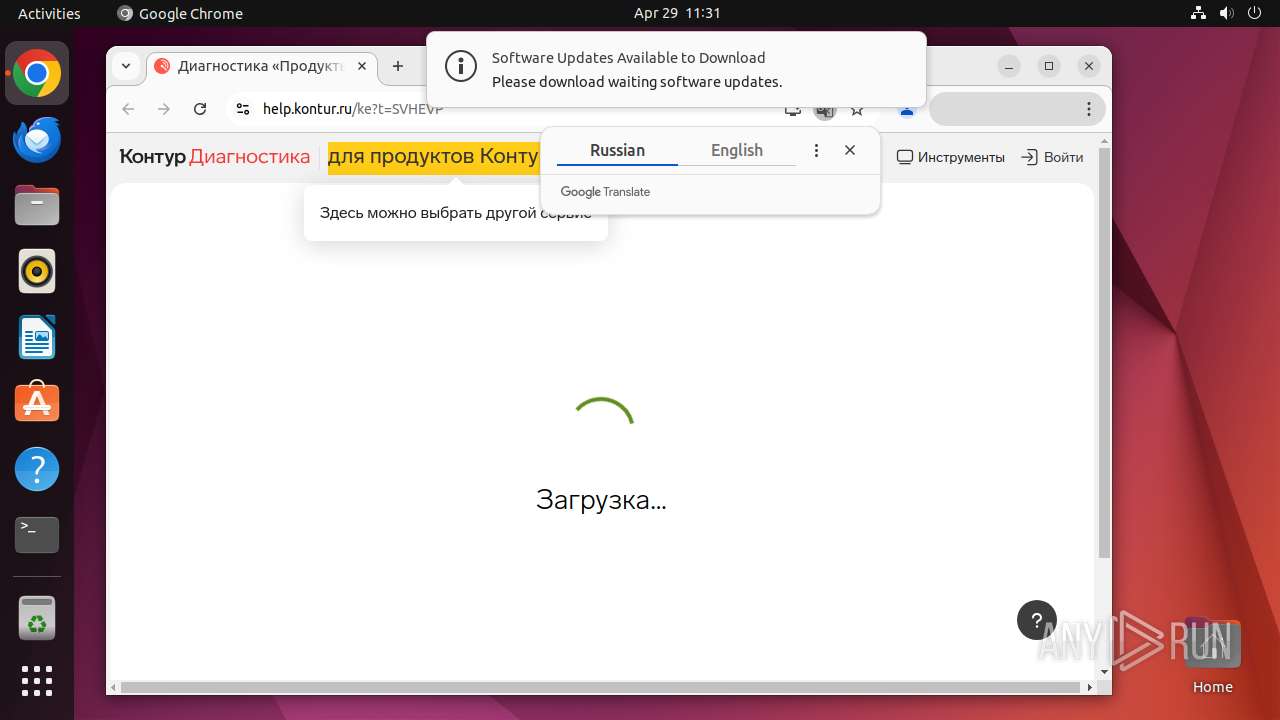Open network status icon in top bar
1280x720 pixels.
click(1199, 13)
